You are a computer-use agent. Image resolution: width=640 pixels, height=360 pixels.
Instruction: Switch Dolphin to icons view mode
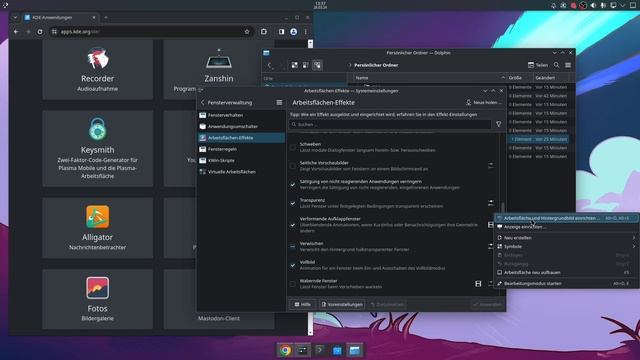(295, 65)
